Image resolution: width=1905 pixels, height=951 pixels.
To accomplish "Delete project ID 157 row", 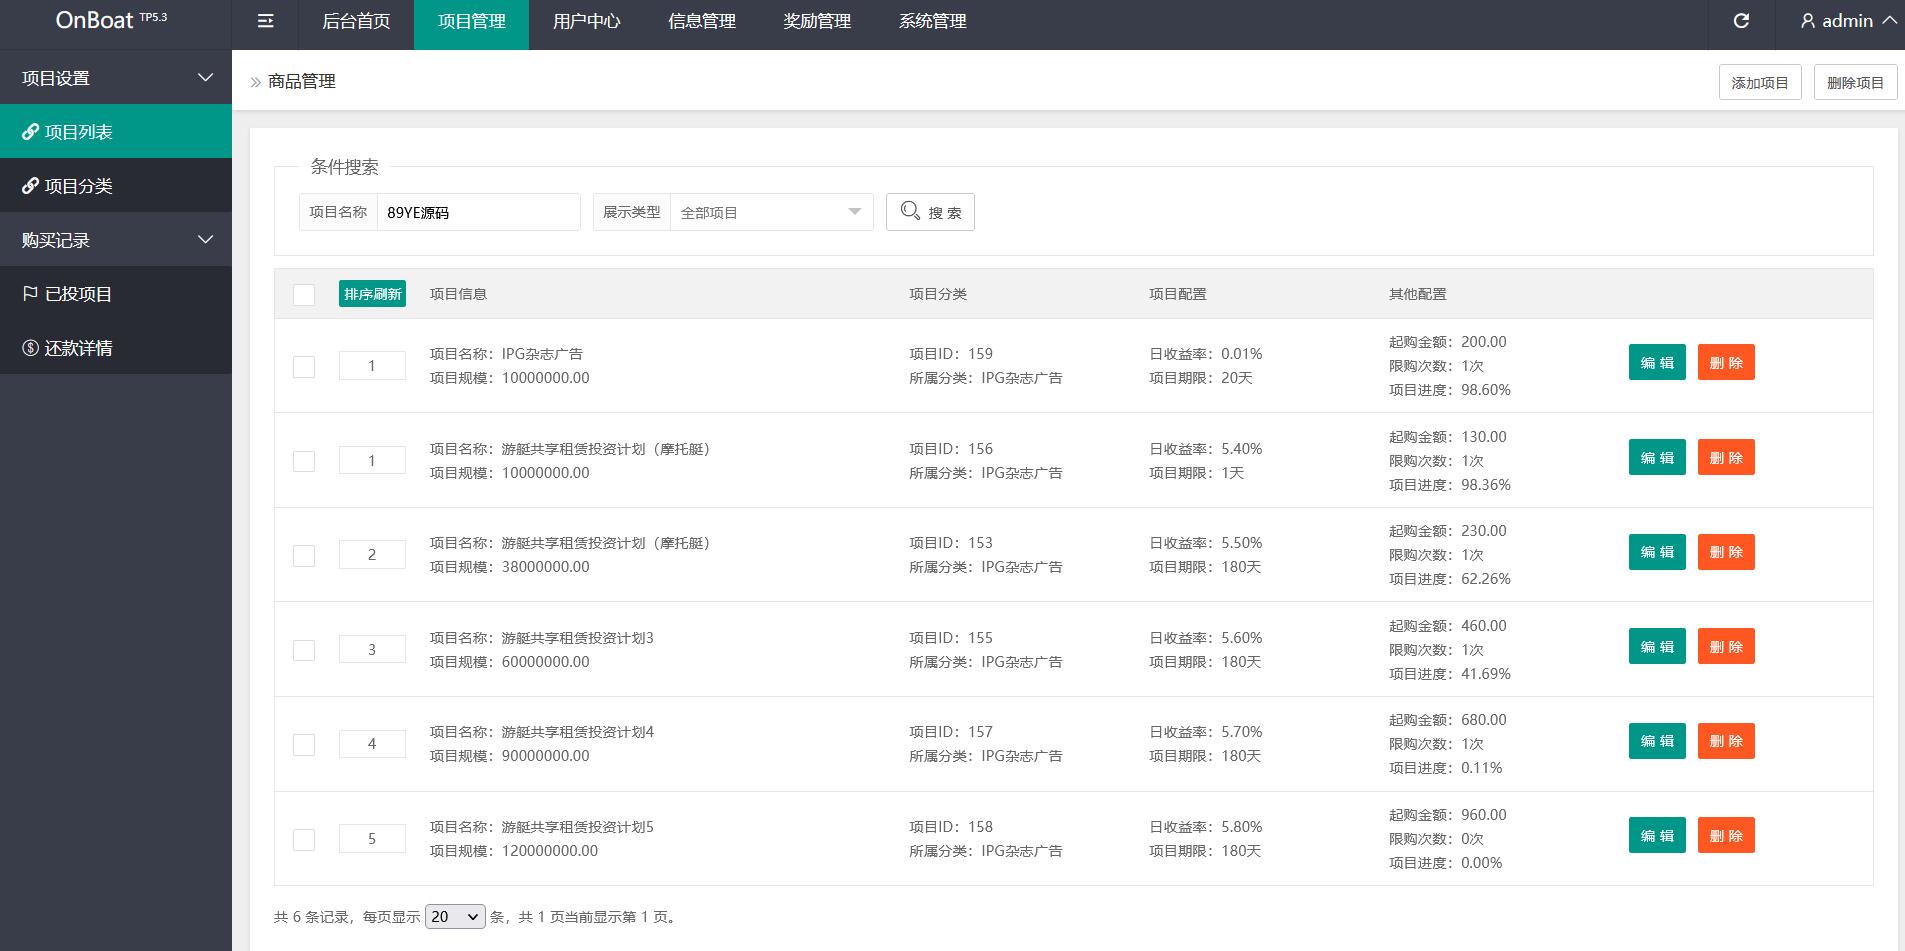I will pyautogui.click(x=1726, y=740).
